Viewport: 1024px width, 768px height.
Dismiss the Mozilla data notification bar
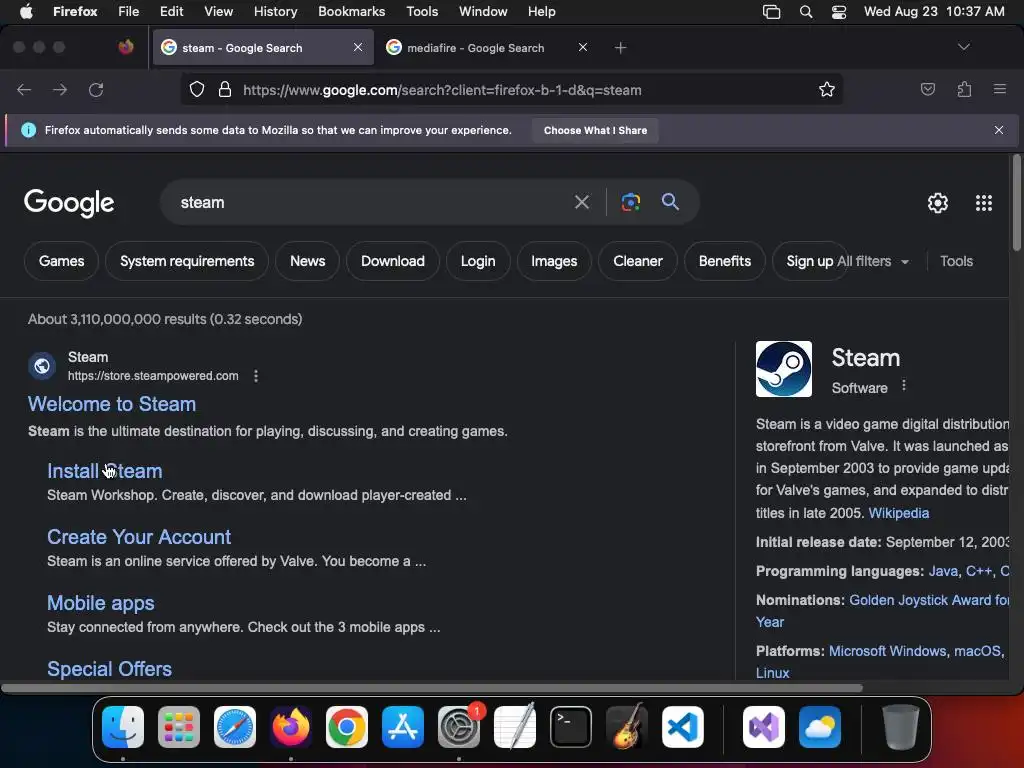pyautogui.click(x=999, y=130)
